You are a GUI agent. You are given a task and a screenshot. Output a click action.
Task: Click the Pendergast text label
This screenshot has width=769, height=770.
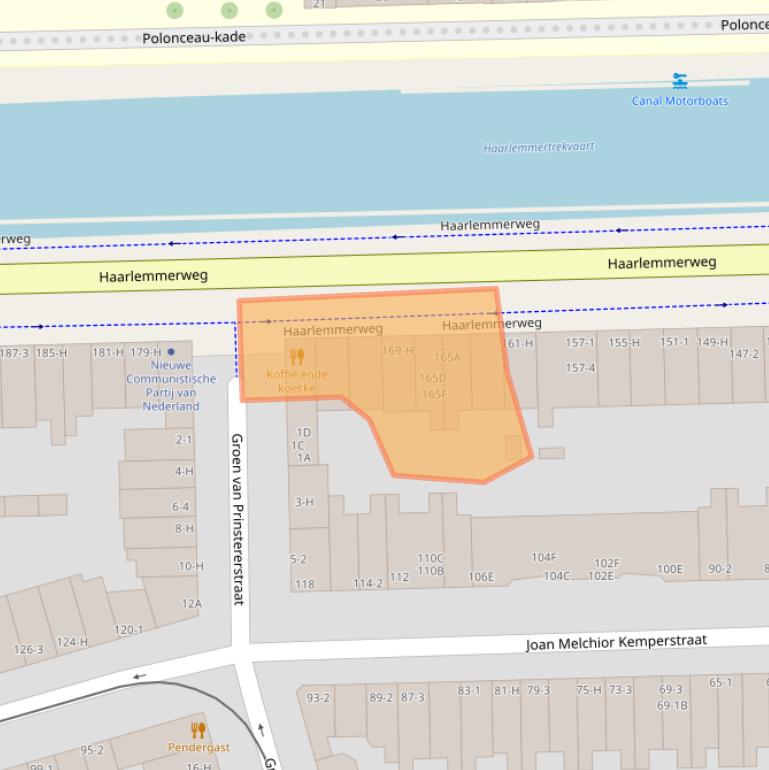pos(198,747)
